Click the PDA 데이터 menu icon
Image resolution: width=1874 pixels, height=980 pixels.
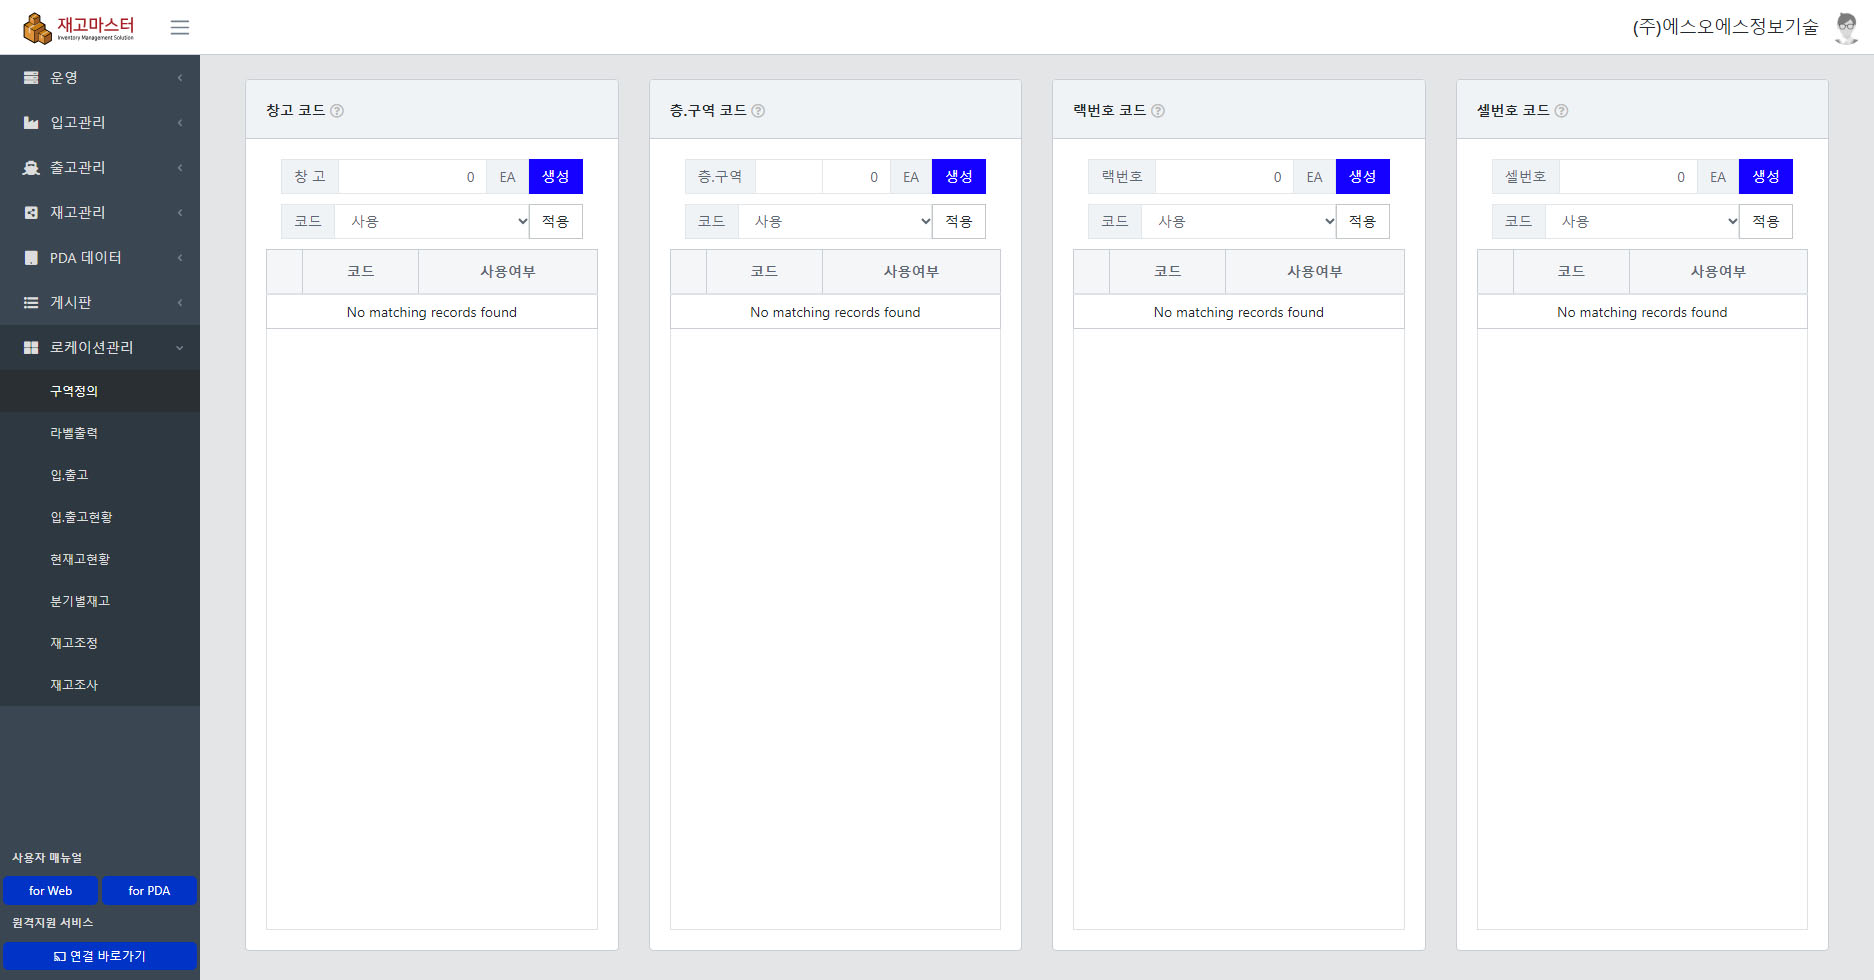tap(31, 257)
